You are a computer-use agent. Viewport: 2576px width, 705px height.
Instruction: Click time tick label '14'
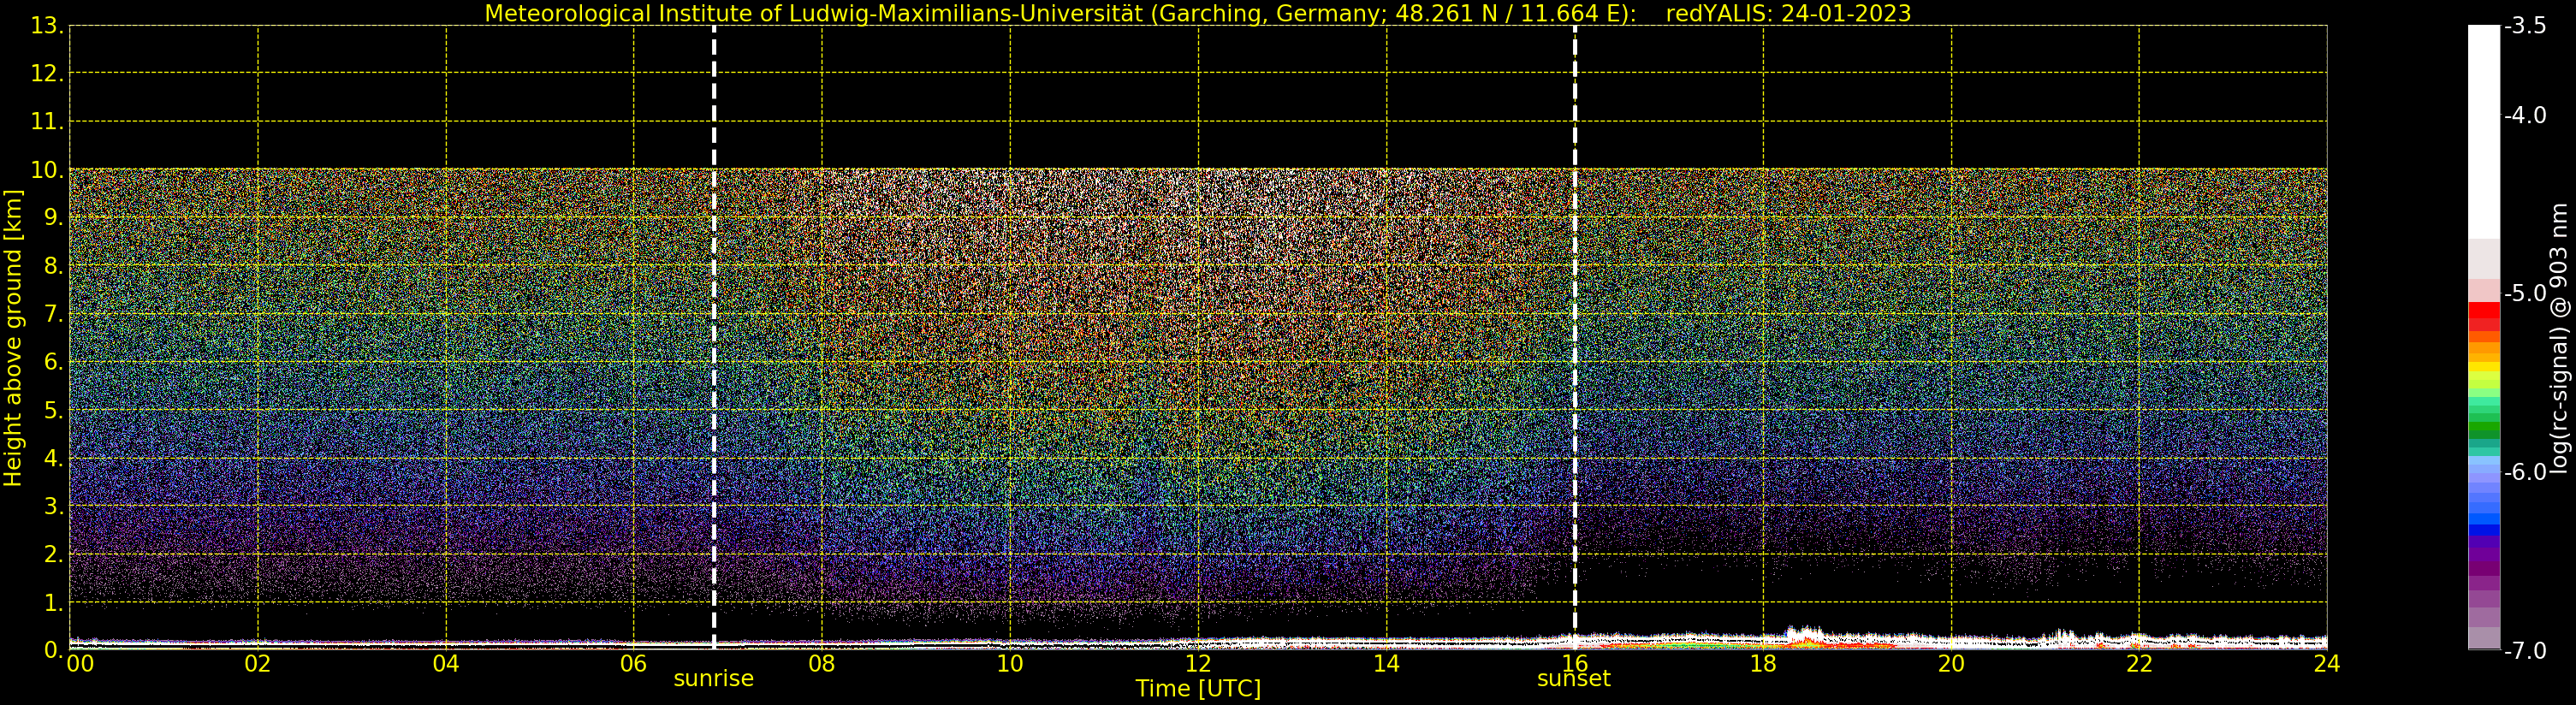tap(1386, 664)
